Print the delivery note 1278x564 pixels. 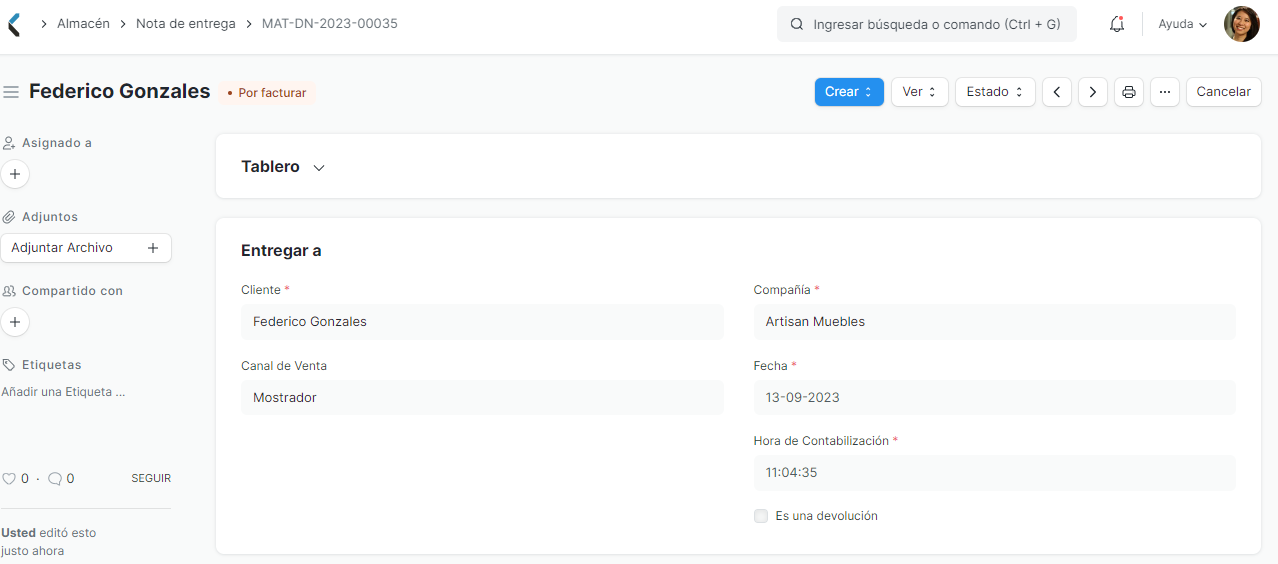click(x=1129, y=92)
